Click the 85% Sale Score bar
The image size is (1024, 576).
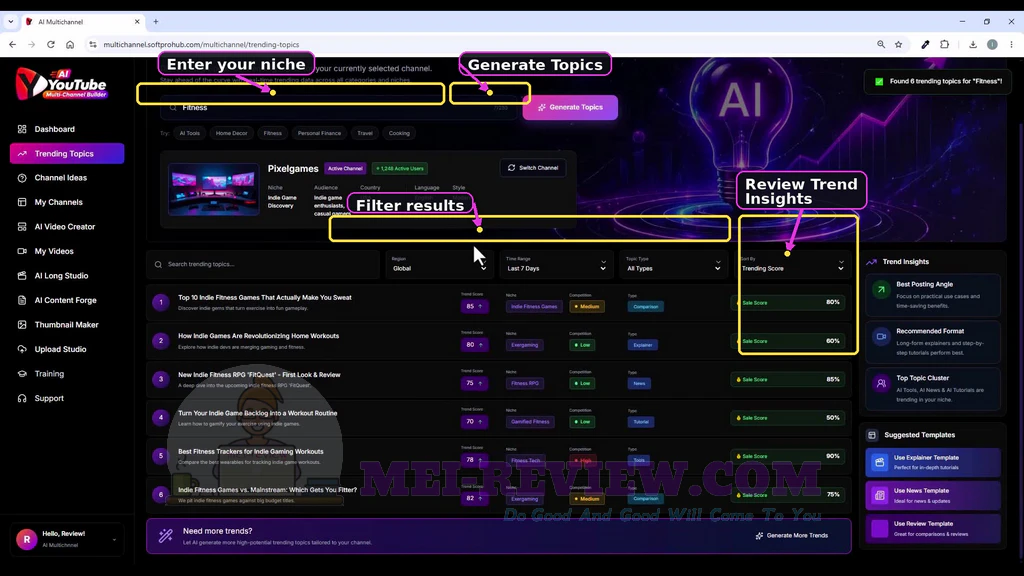[789, 379]
